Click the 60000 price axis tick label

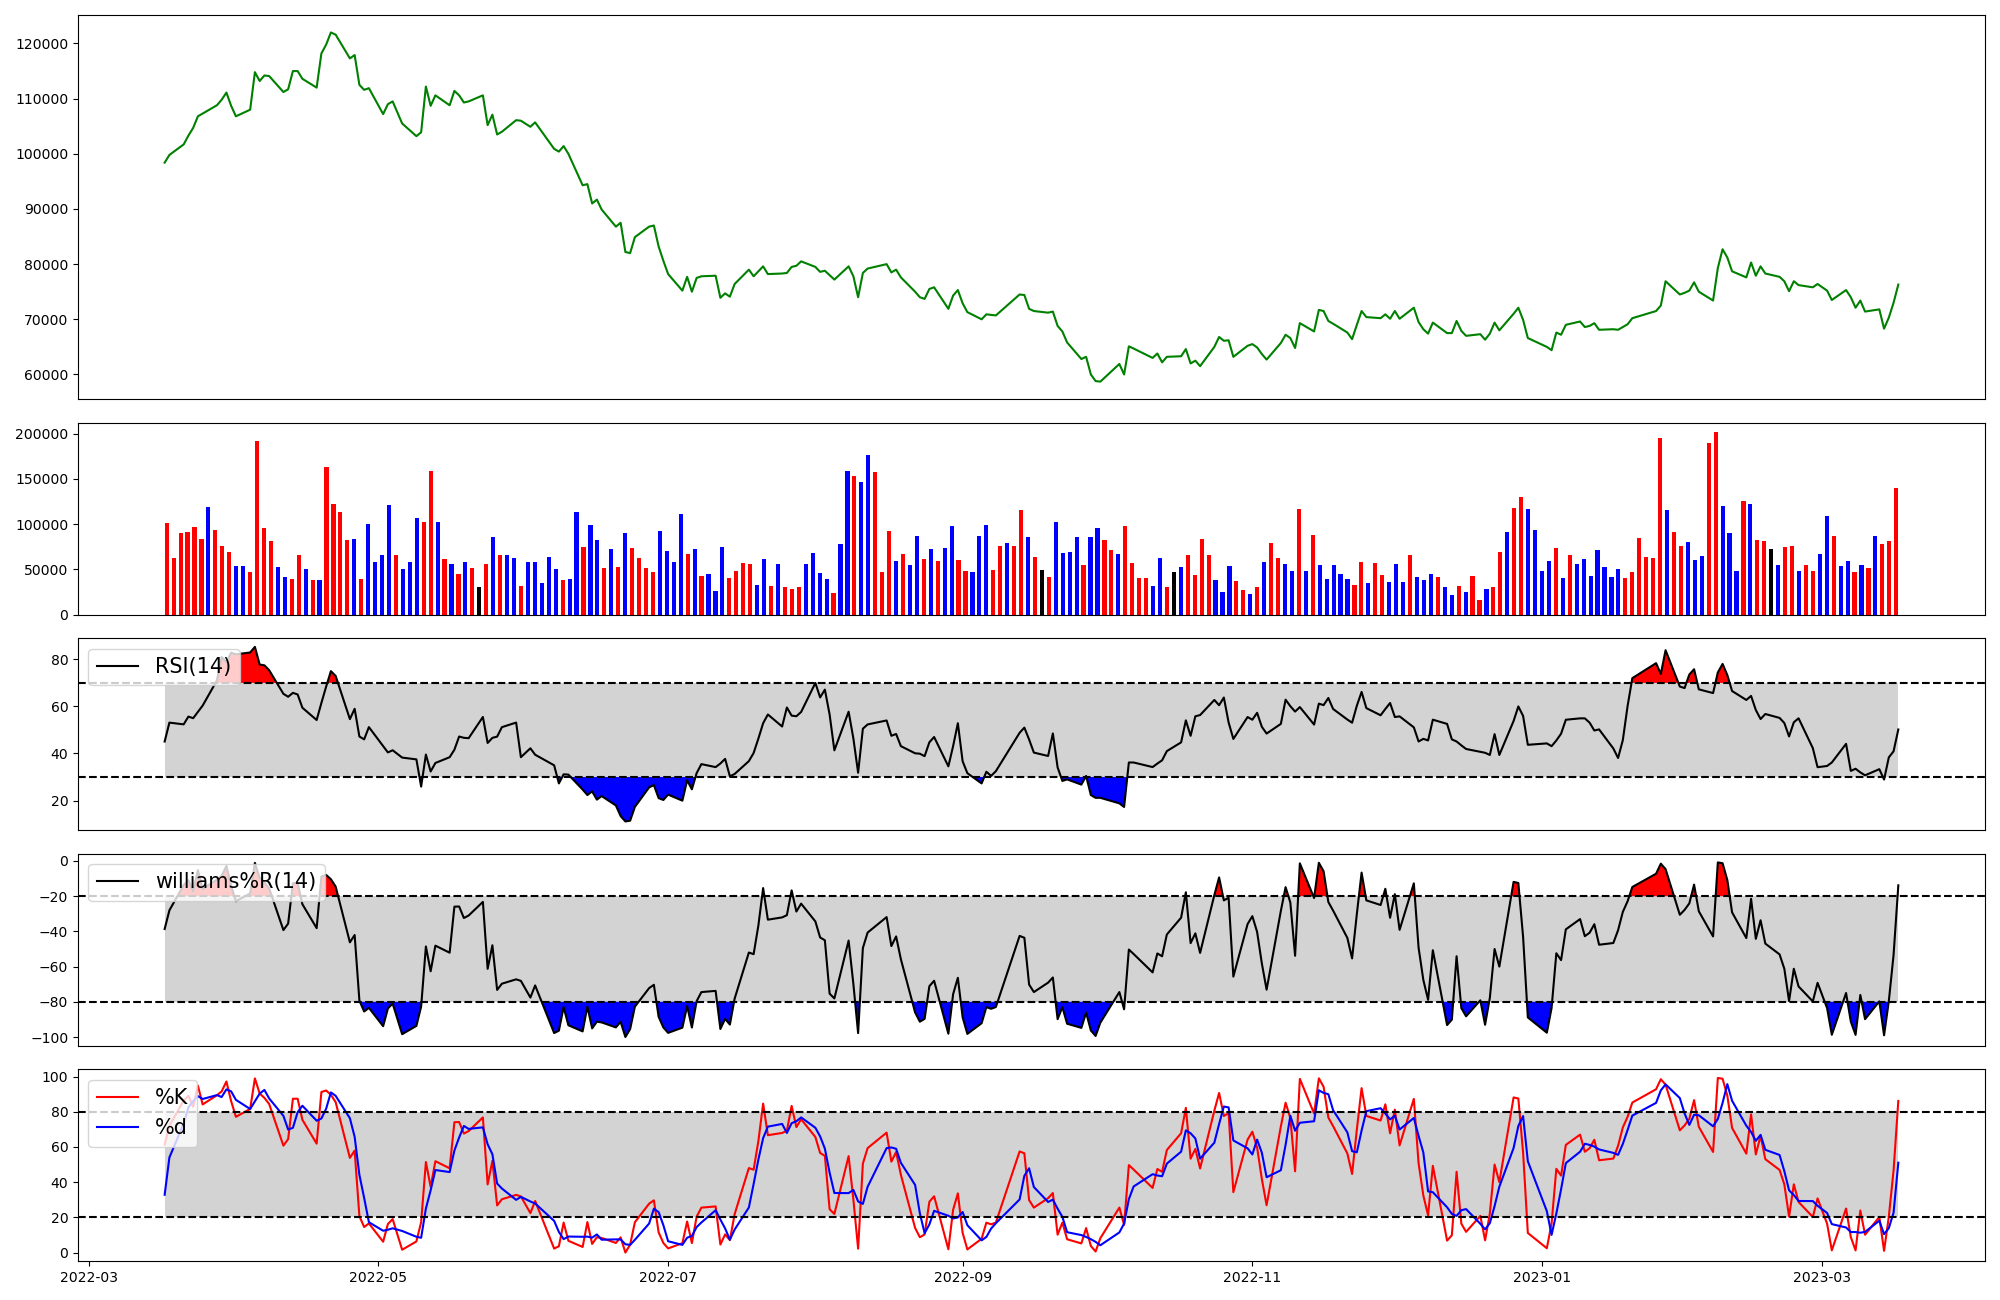[45, 375]
